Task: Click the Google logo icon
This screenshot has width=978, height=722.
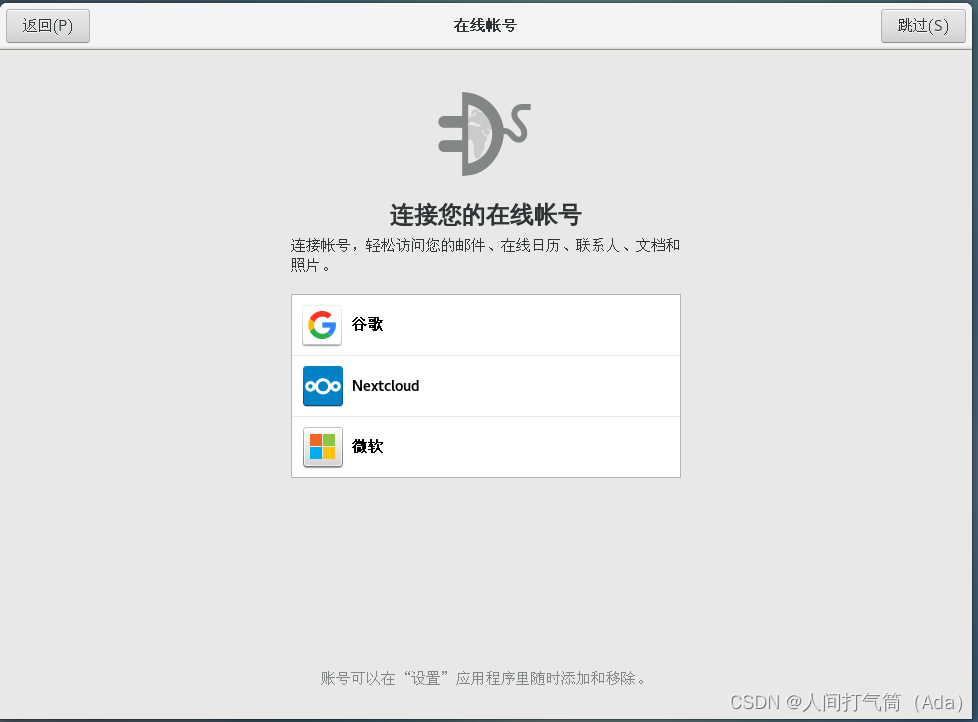Action: click(322, 325)
